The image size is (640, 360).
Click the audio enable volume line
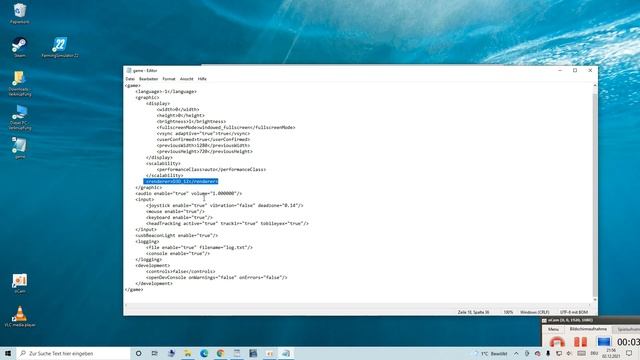click(189, 193)
